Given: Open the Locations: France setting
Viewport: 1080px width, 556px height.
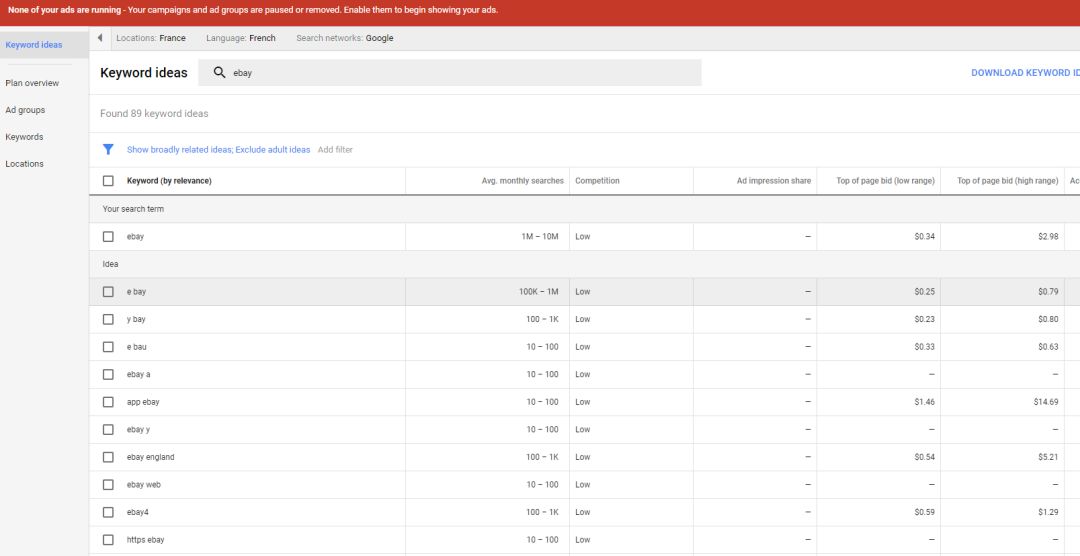Looking at the screenshot, I should tap(150, 38).
